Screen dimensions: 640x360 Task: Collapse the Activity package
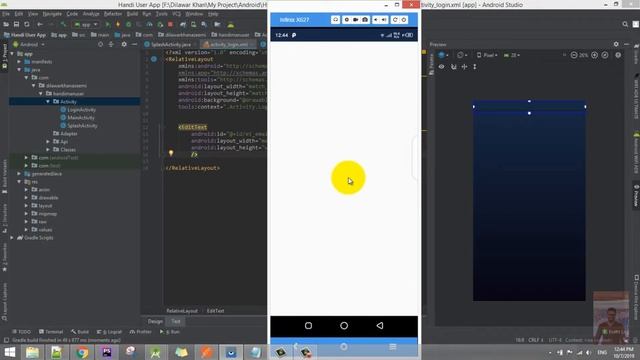[x=48, y=102]
